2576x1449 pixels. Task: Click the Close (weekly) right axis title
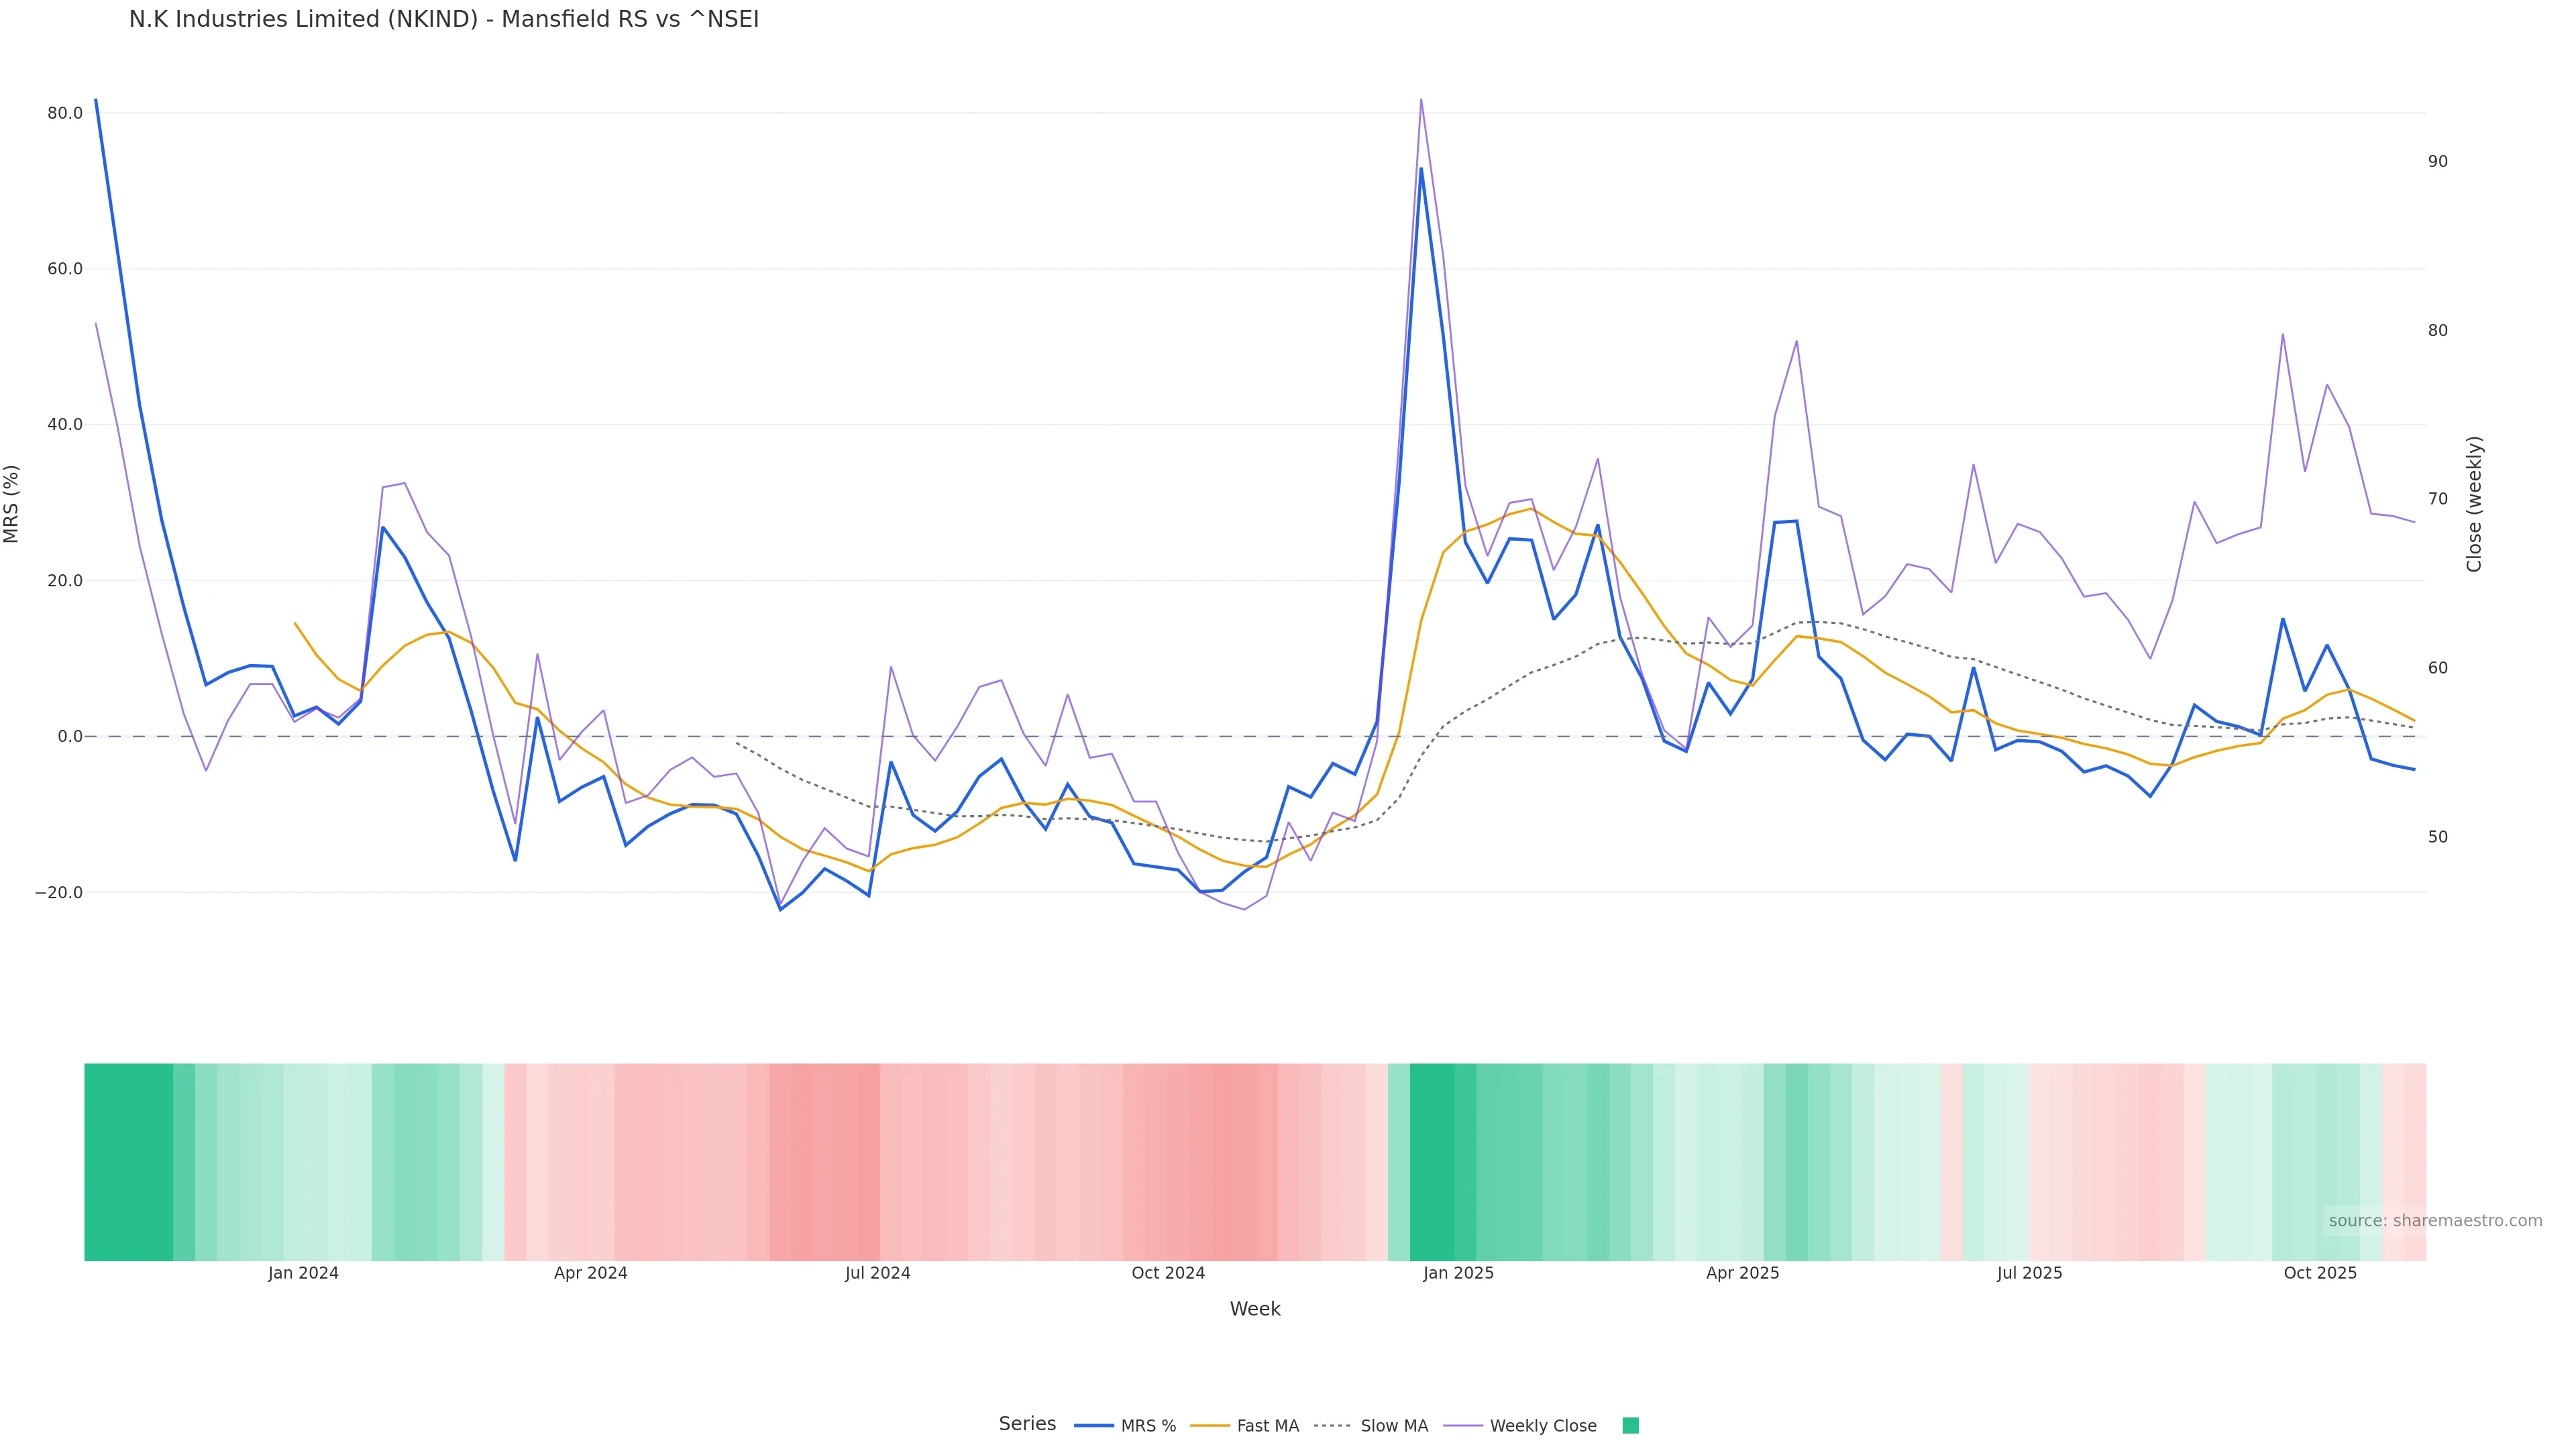[2474, 504]
